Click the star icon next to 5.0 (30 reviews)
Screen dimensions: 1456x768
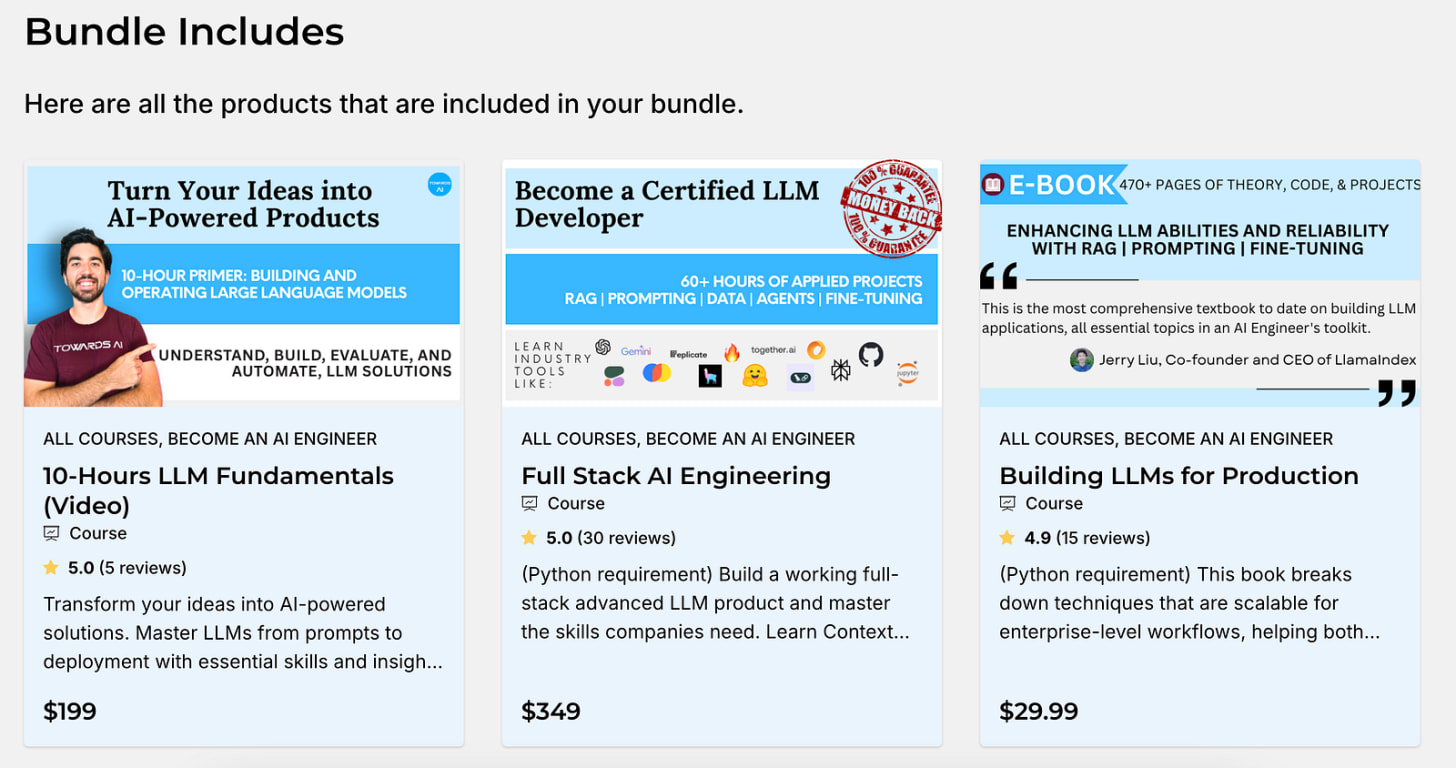(x=529, y=538)
